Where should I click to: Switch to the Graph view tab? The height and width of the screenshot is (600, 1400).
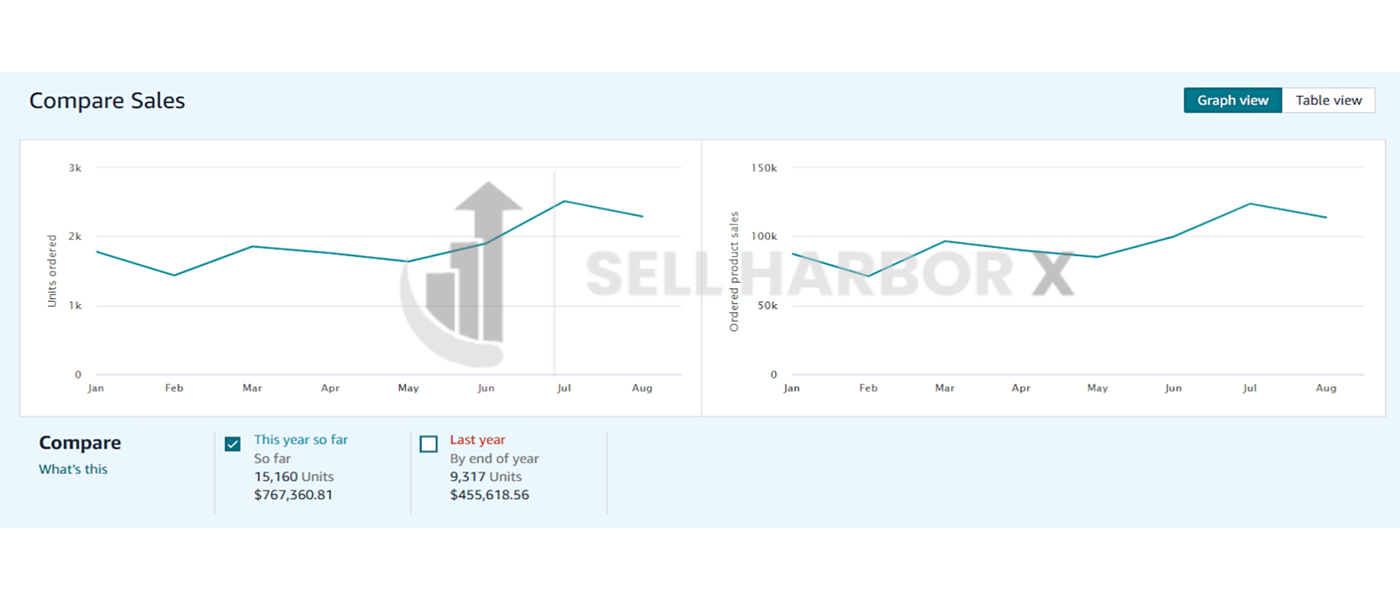(1232, 100)
